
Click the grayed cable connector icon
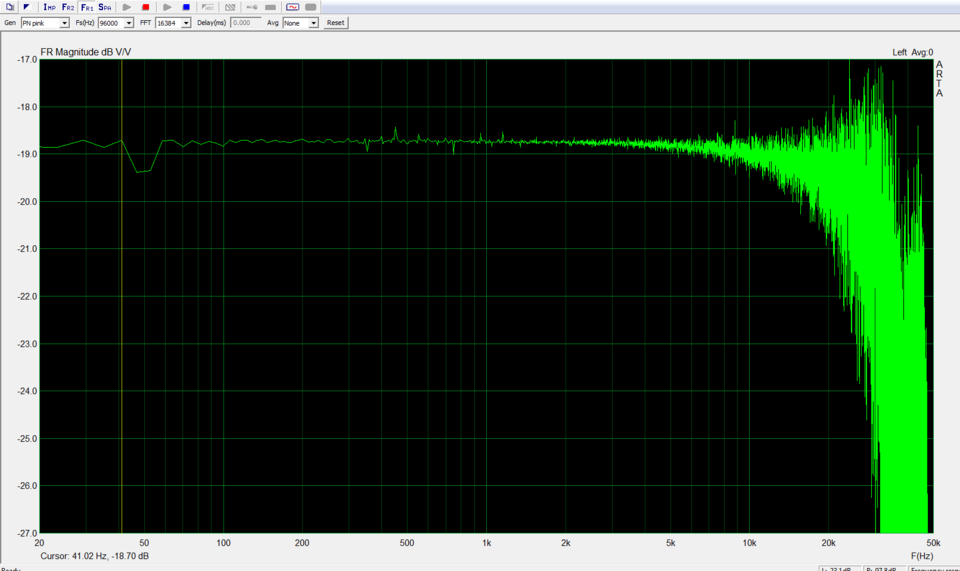point(252,7)
